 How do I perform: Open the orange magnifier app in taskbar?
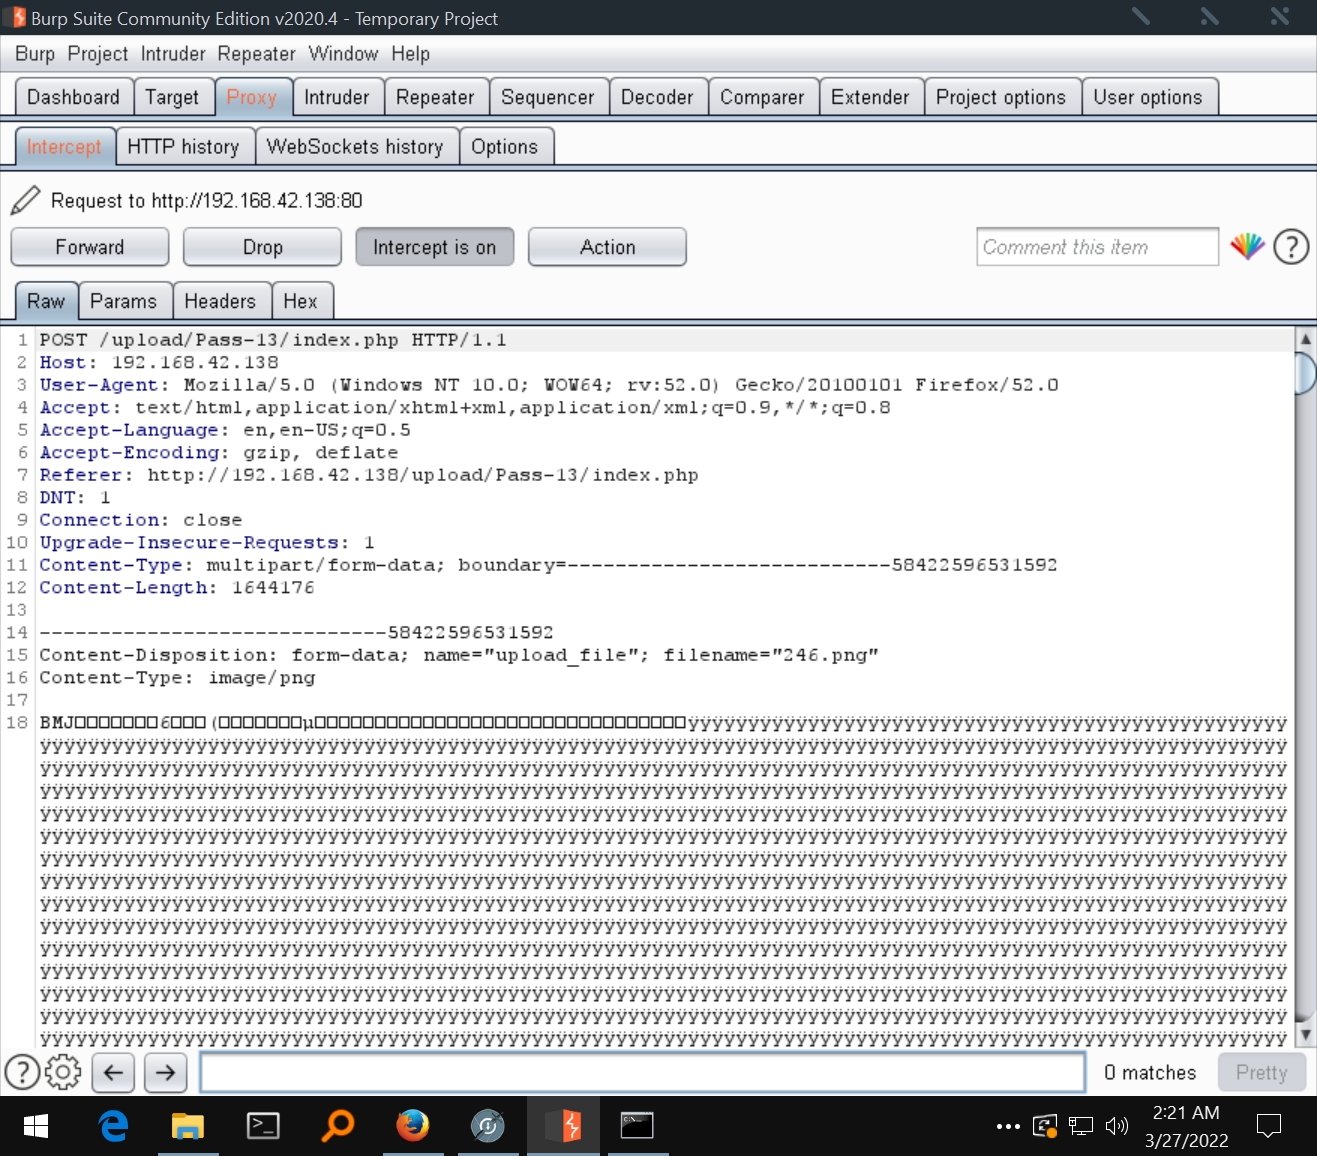338,1126
